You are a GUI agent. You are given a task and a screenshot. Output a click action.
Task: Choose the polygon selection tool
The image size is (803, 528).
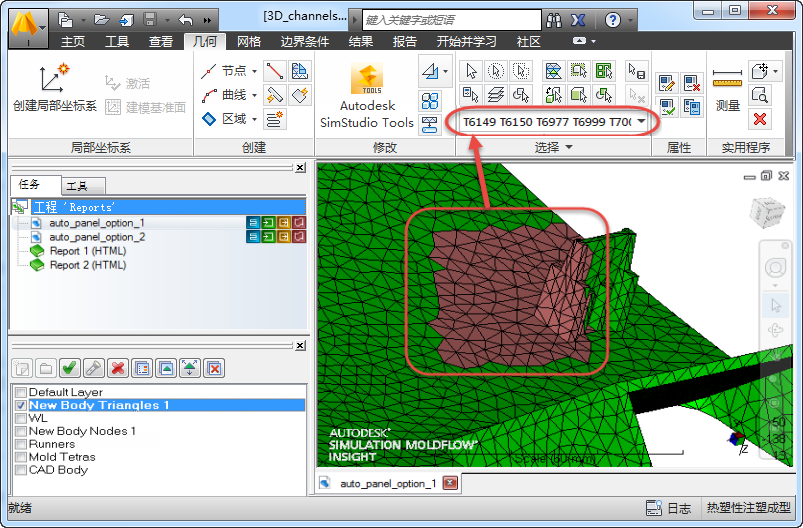521,71
